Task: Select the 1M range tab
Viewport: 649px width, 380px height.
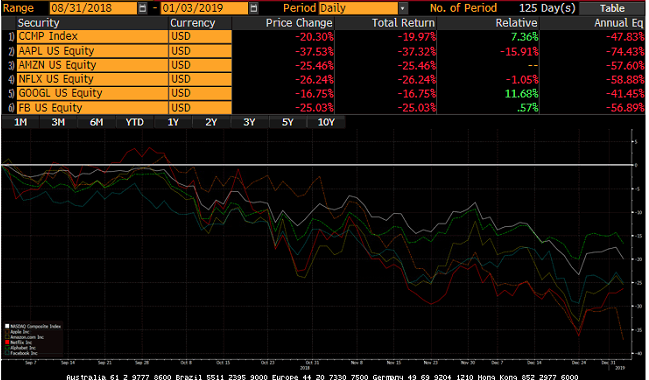Action: click(20, 122)
